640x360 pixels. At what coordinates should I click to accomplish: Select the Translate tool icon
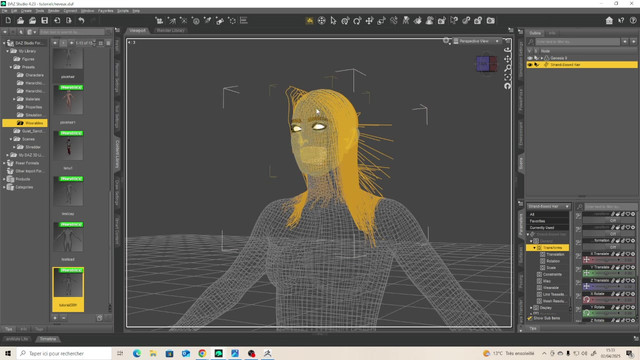(x=369, y=20)
